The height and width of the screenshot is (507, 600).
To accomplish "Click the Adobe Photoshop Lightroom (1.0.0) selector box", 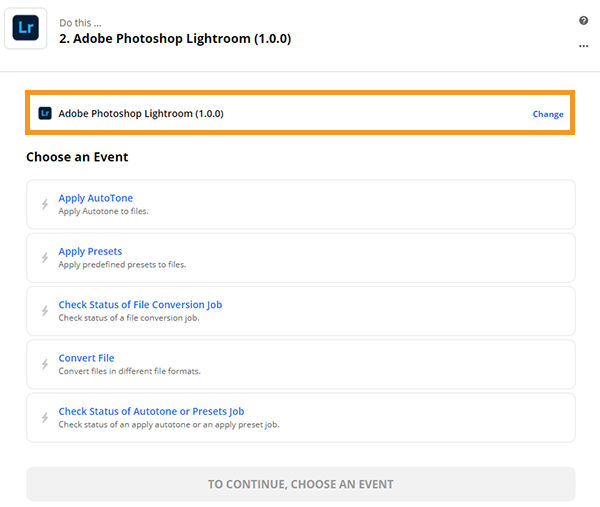I will 300,114.
